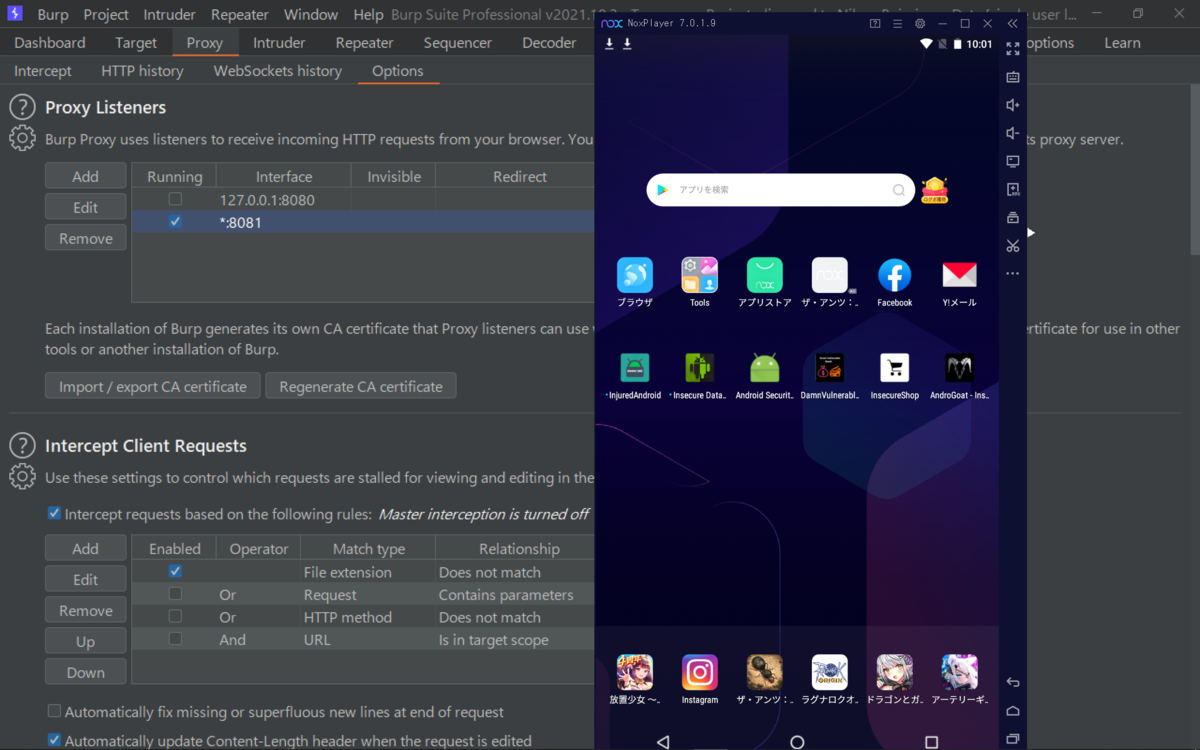Switch to the Sequencer tab

[x=458, y=43]
